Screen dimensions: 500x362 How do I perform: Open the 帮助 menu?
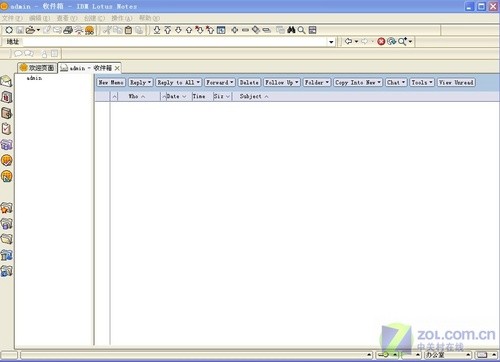coord(149,18)
